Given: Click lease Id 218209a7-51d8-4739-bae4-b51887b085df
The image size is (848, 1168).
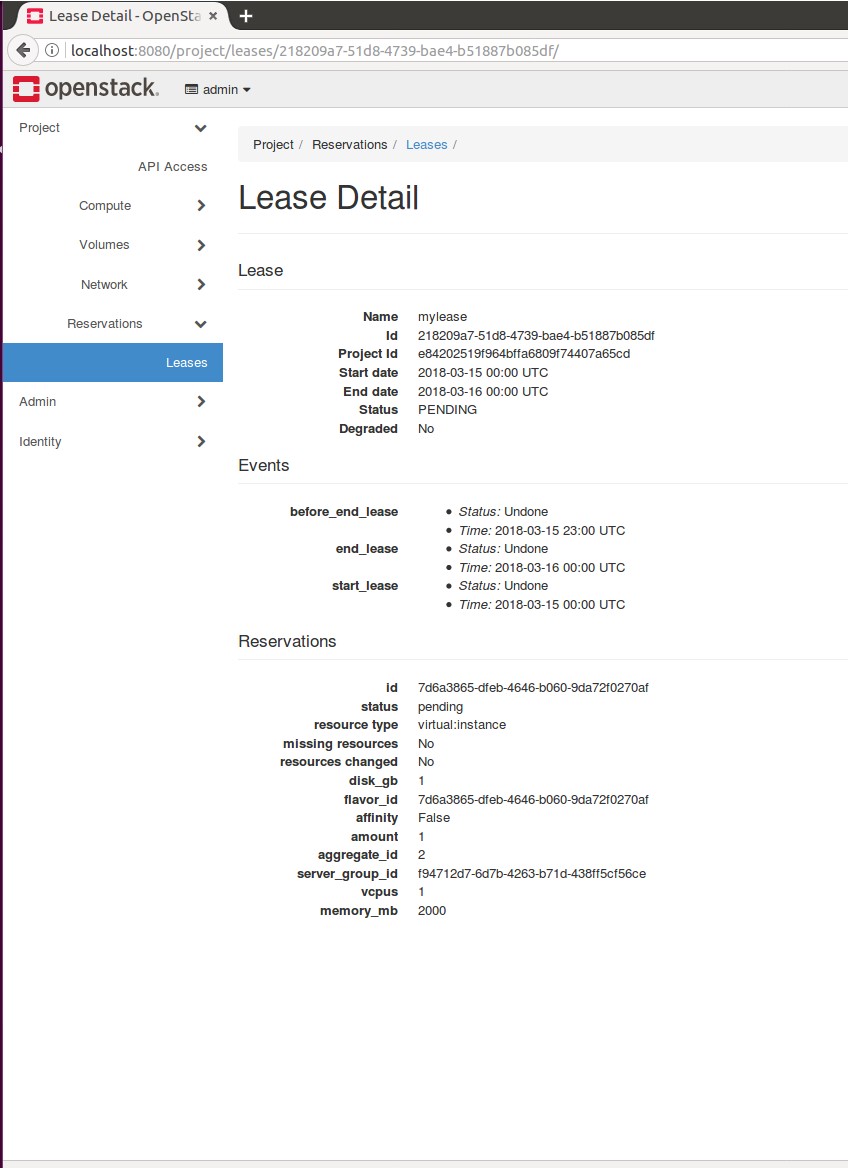Looking at the screenshot, I should (536, 335).
